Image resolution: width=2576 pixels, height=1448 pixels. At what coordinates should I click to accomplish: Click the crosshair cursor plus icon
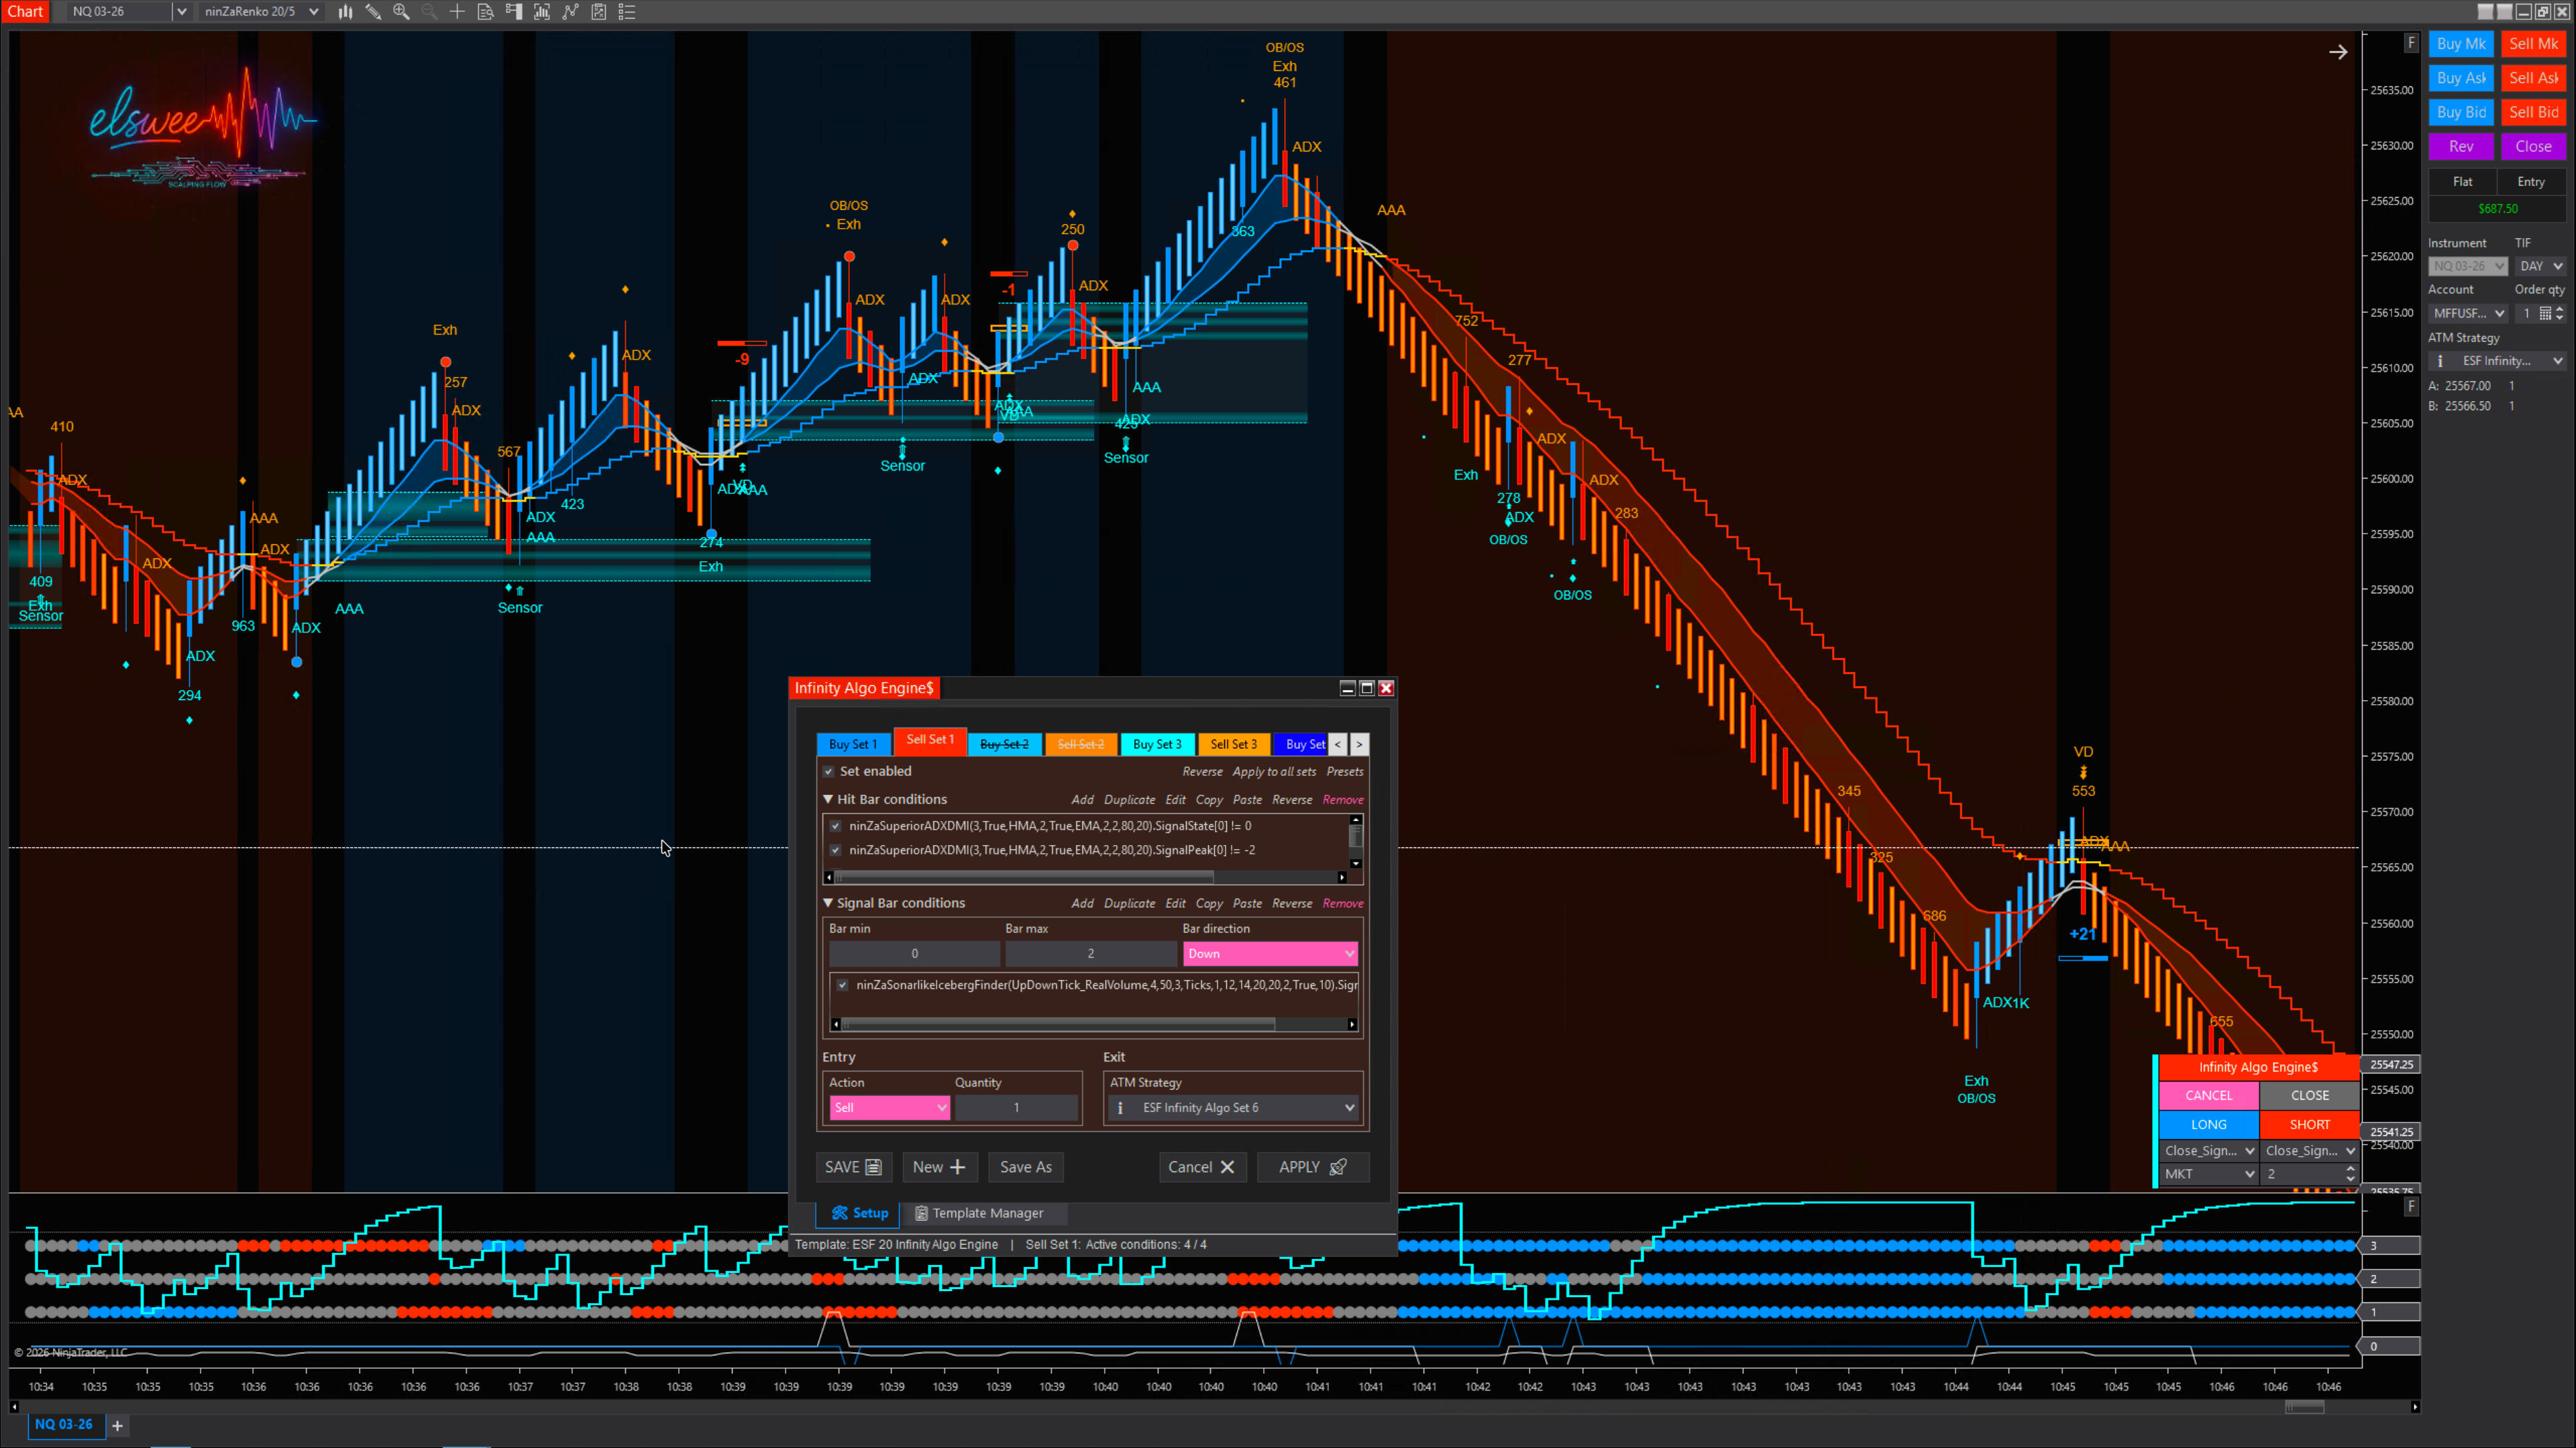457,12
